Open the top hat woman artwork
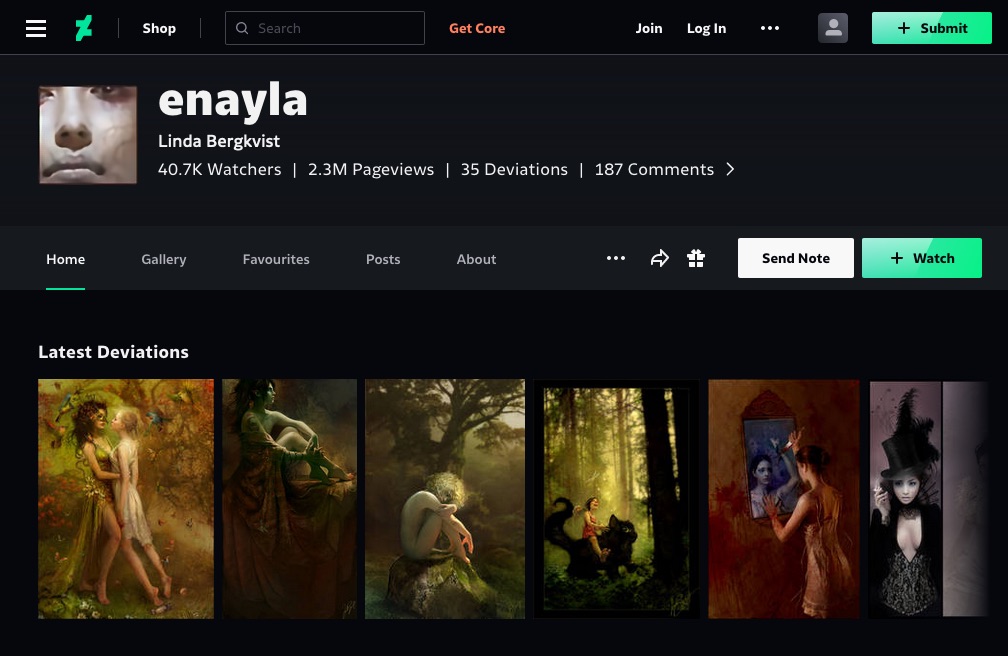1008x656 pixels. click(x=928, y=499)
